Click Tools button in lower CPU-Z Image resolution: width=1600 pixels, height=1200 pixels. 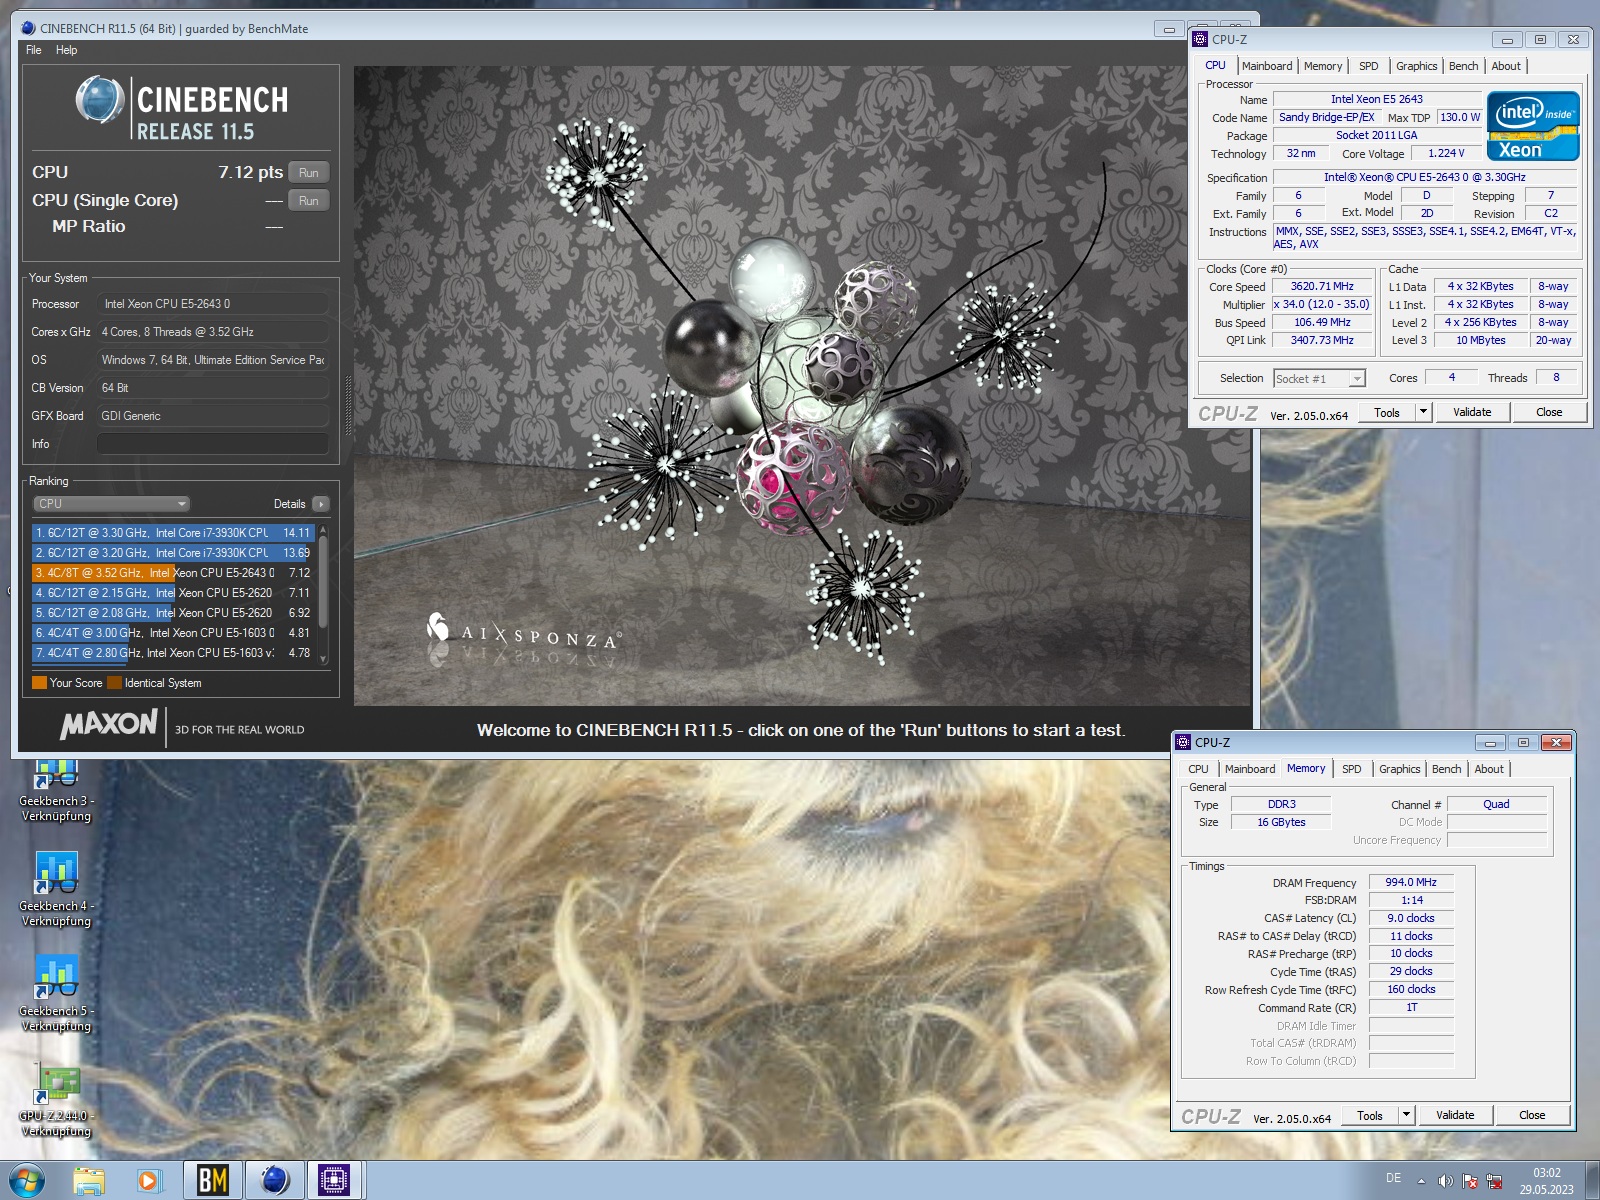[1370, 1115]
